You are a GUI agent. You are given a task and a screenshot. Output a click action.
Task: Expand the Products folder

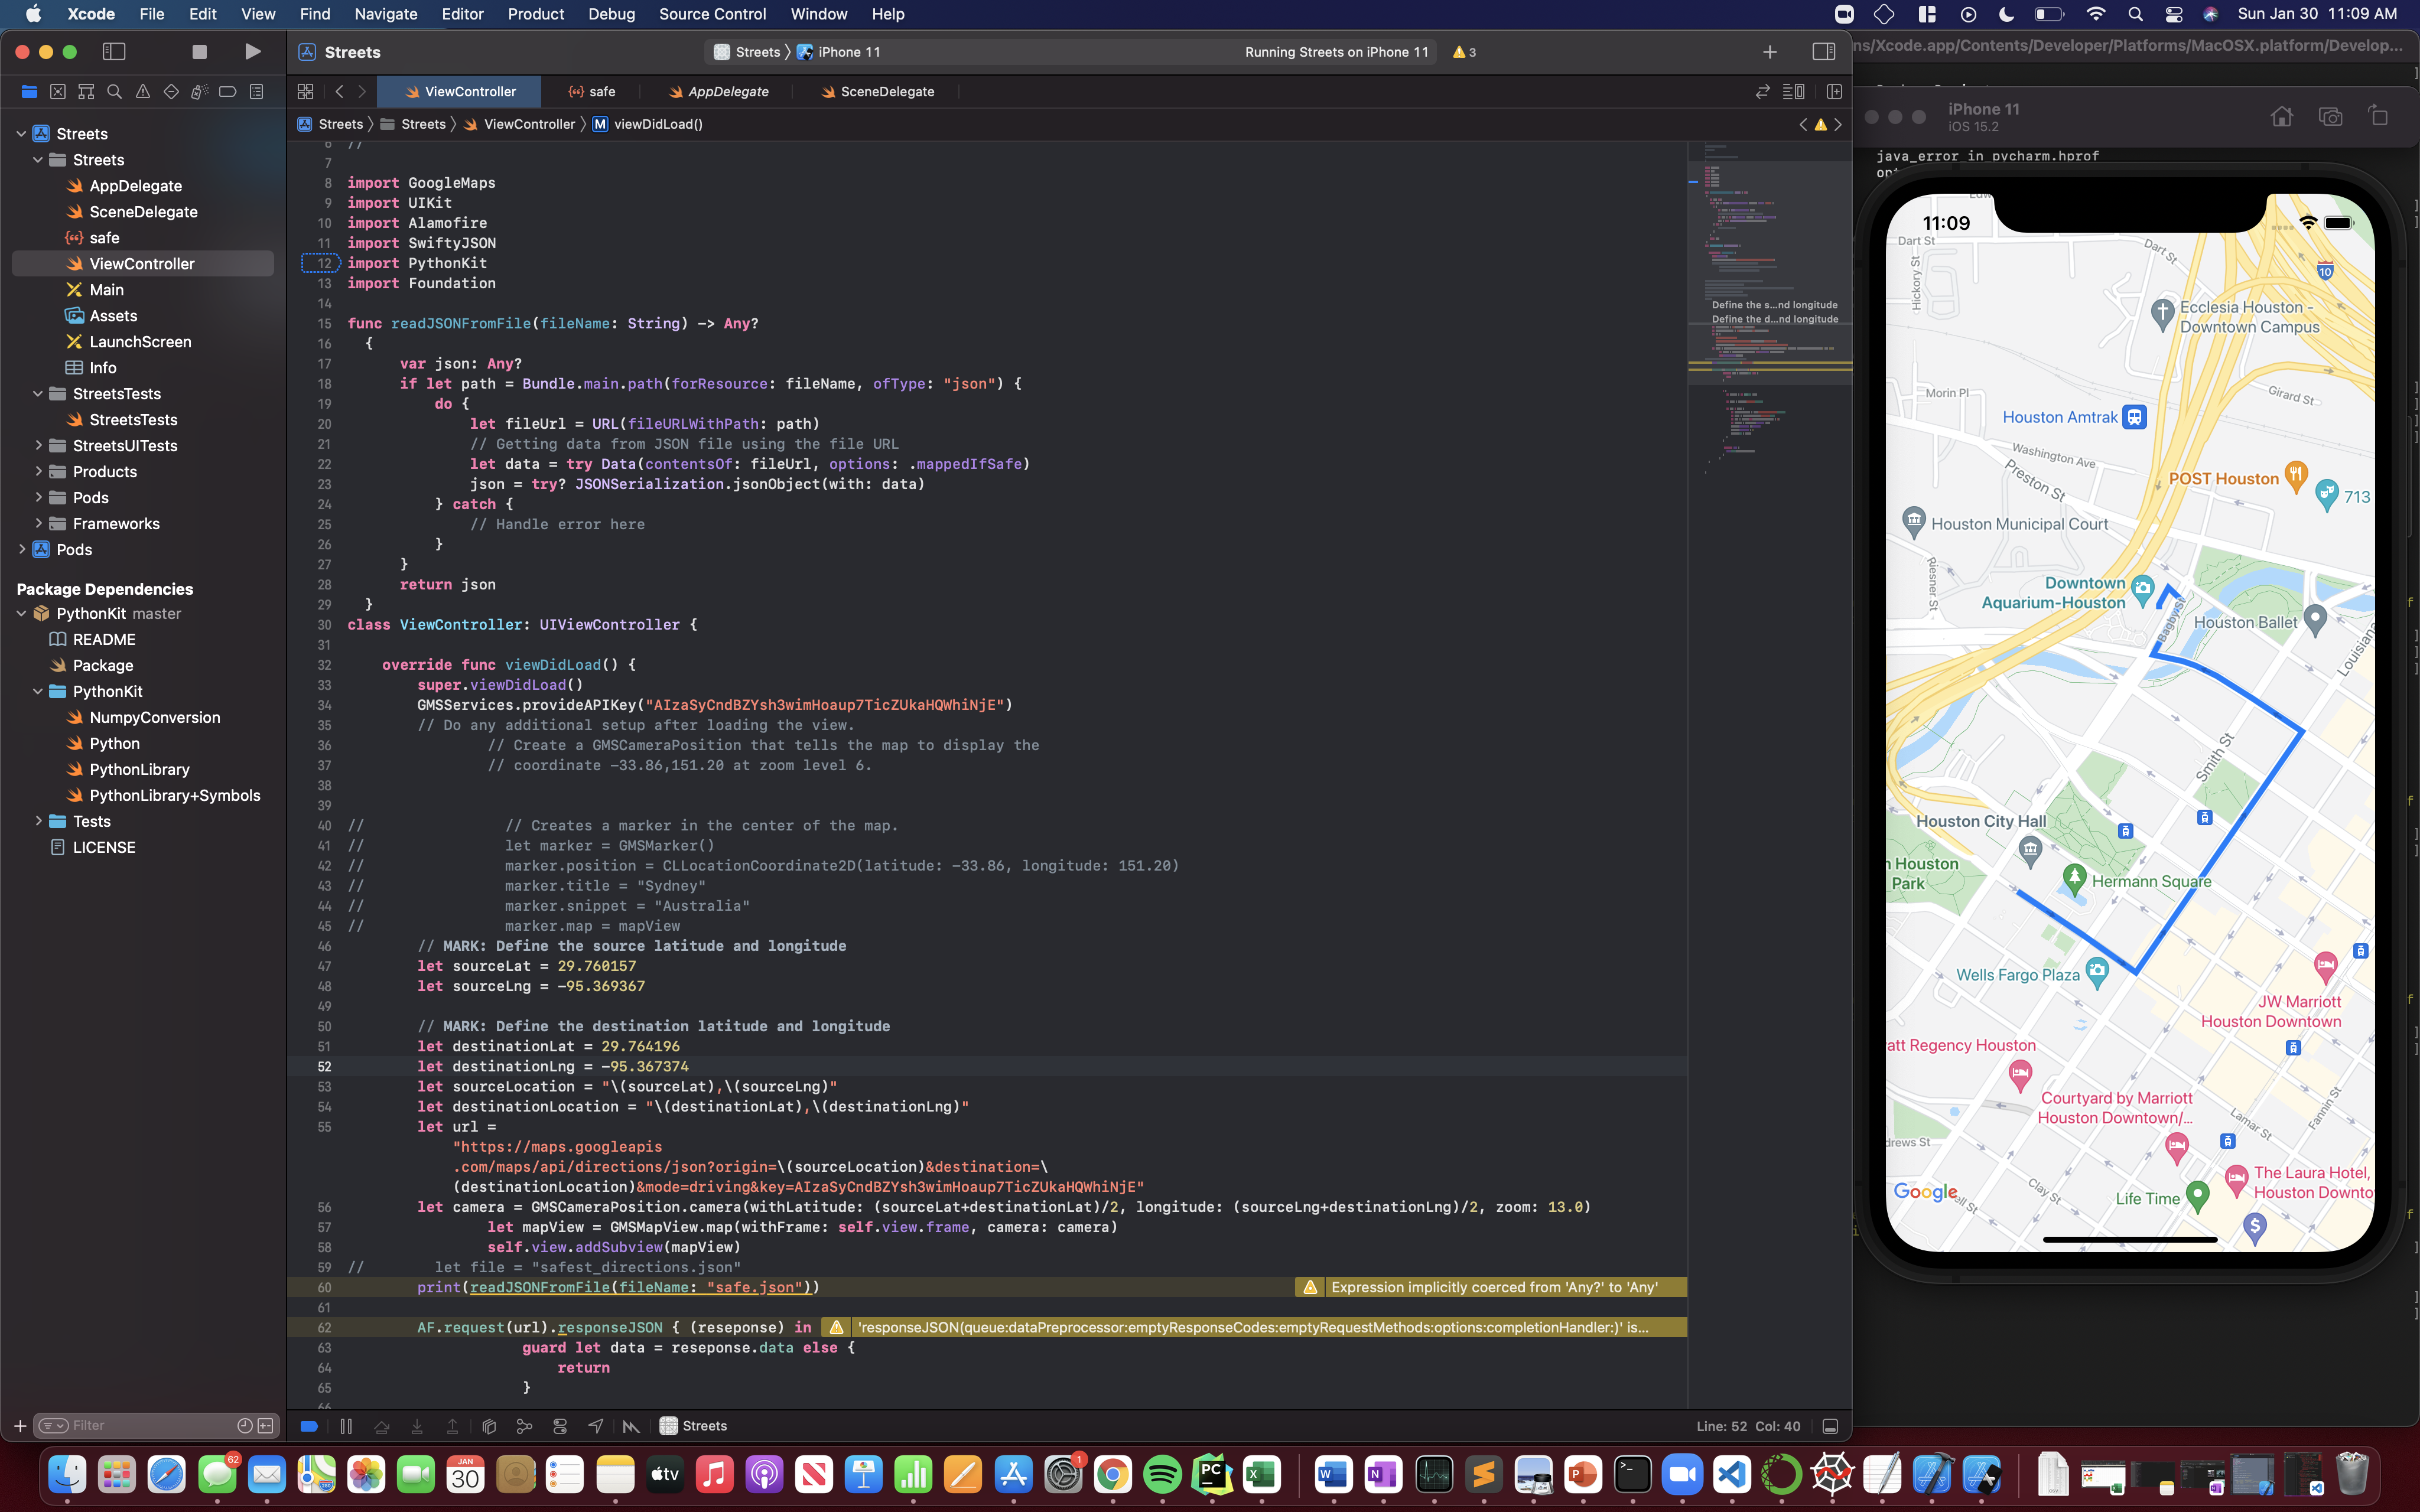pyautogui.click(x=38, y=472)
